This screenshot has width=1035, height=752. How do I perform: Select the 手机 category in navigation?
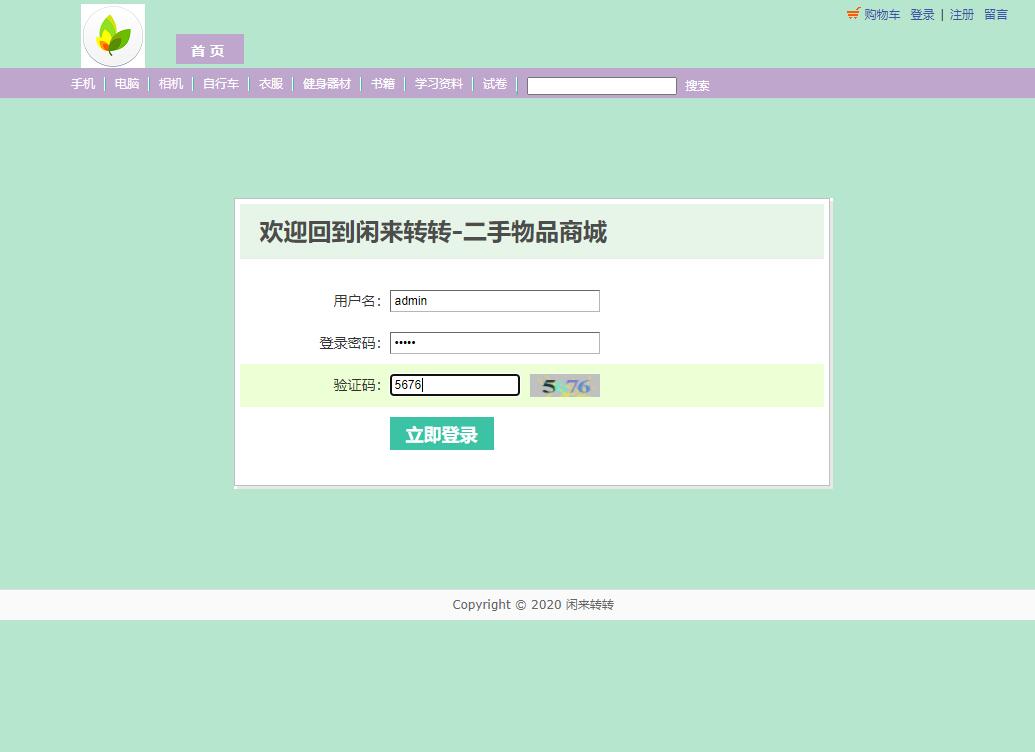(x=82, y=84)
